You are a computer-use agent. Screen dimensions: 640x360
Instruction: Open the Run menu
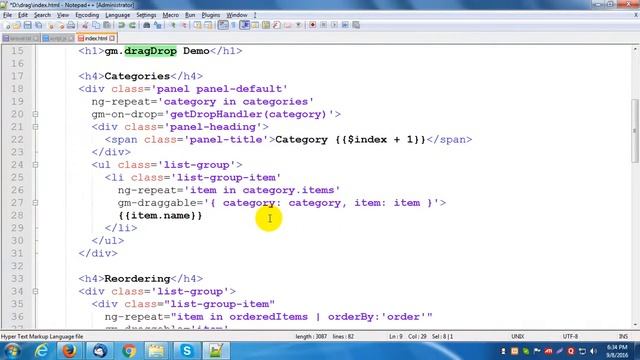pos(190,15)
